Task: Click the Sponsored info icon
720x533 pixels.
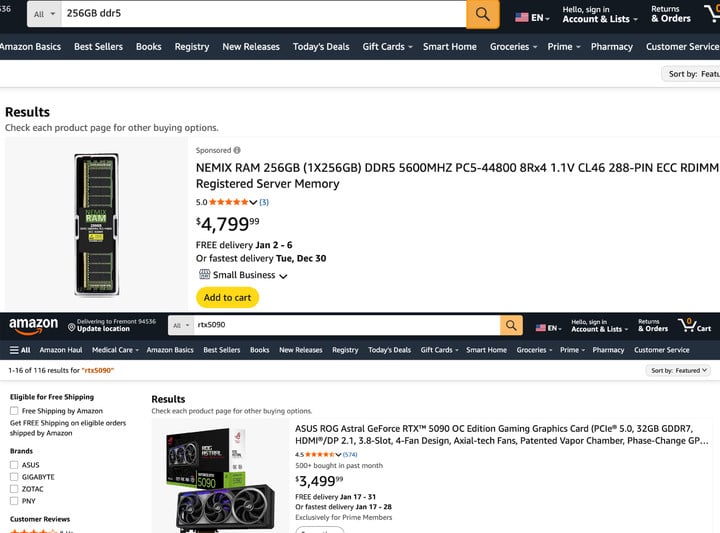Action: [237, 150]
